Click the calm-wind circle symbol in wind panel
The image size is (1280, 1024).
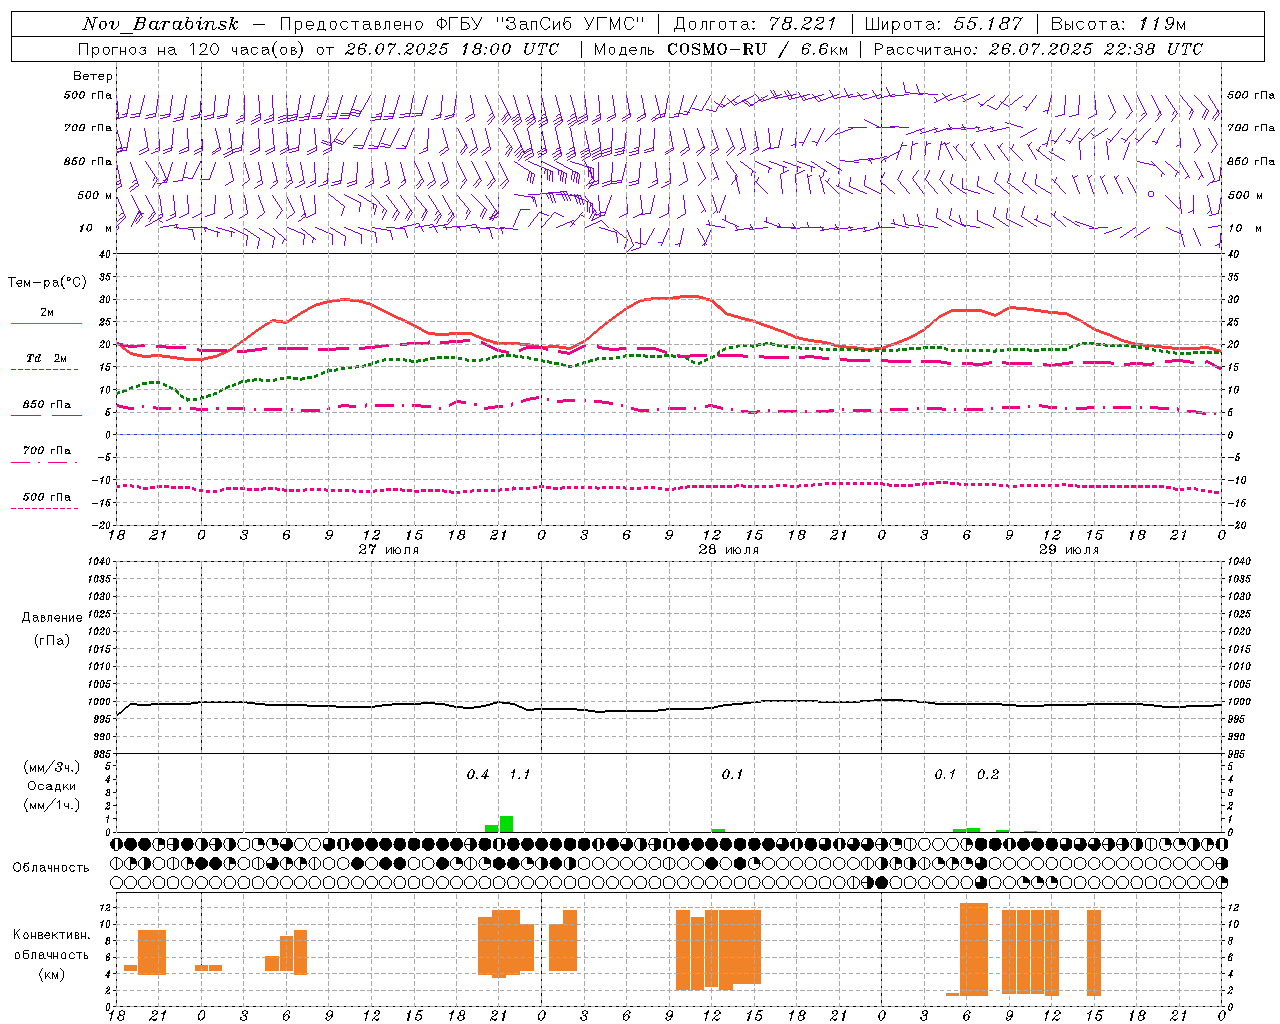click(x=1151, y=194)
